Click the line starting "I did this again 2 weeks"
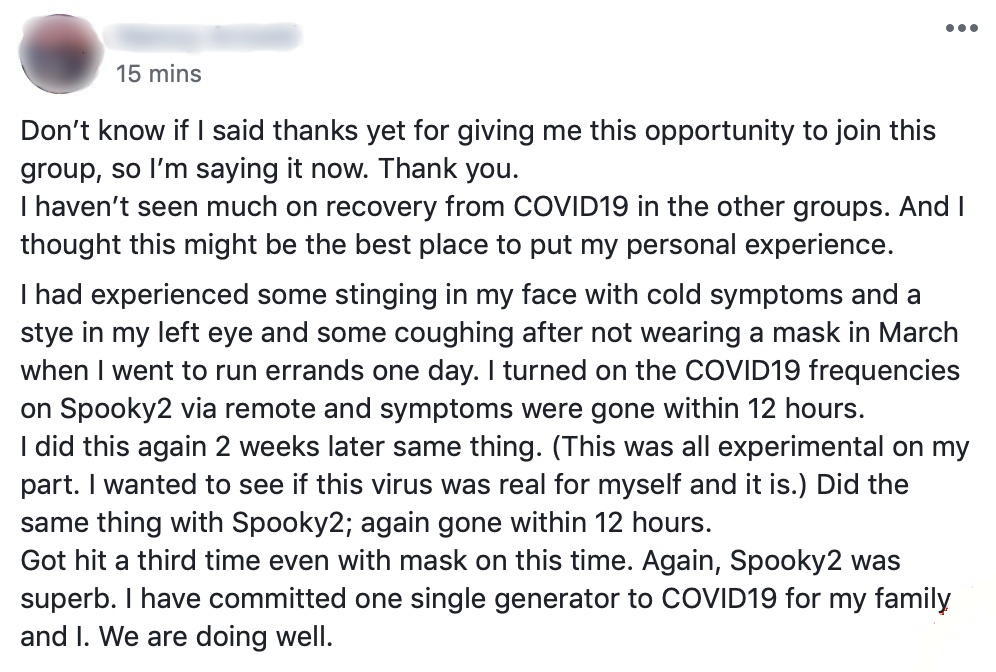The image size is (996, 672). pos(495,446)
